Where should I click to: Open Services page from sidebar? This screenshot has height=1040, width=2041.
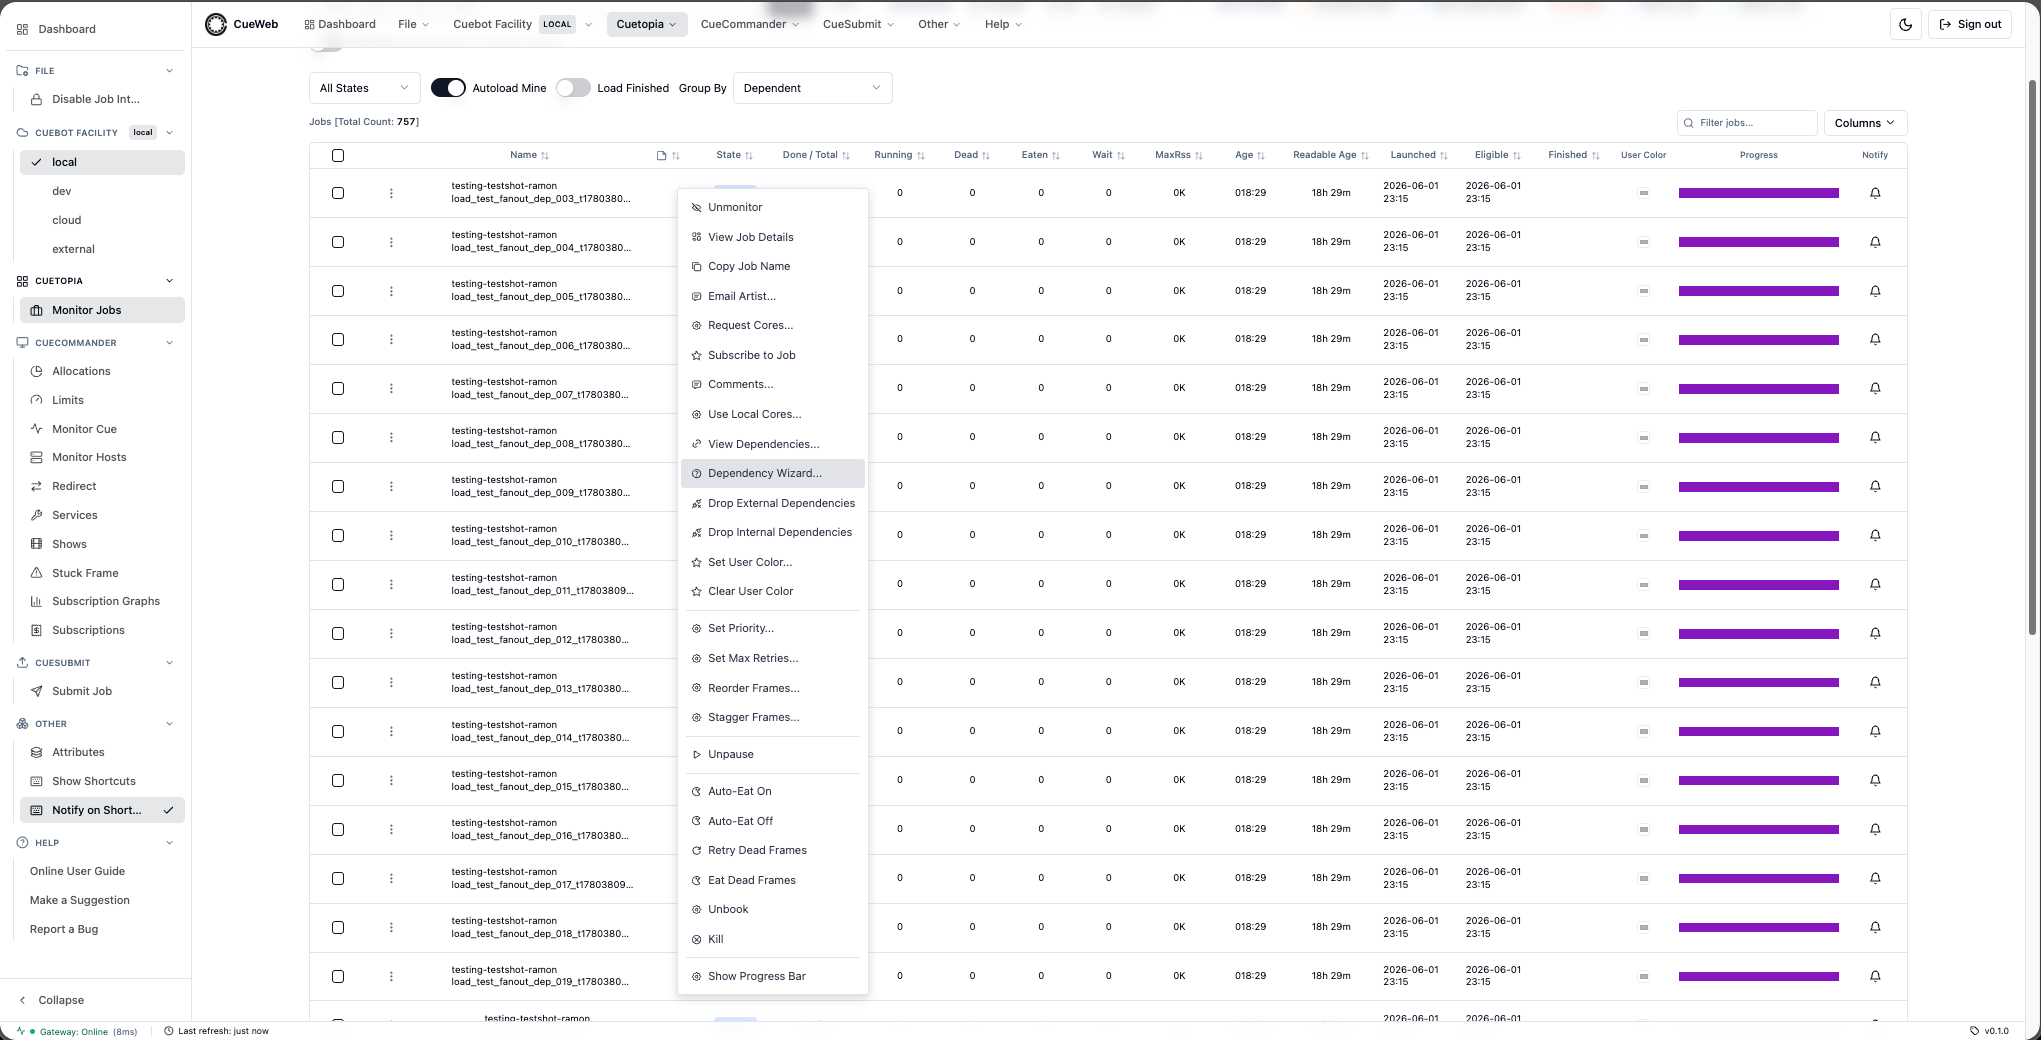75,515
